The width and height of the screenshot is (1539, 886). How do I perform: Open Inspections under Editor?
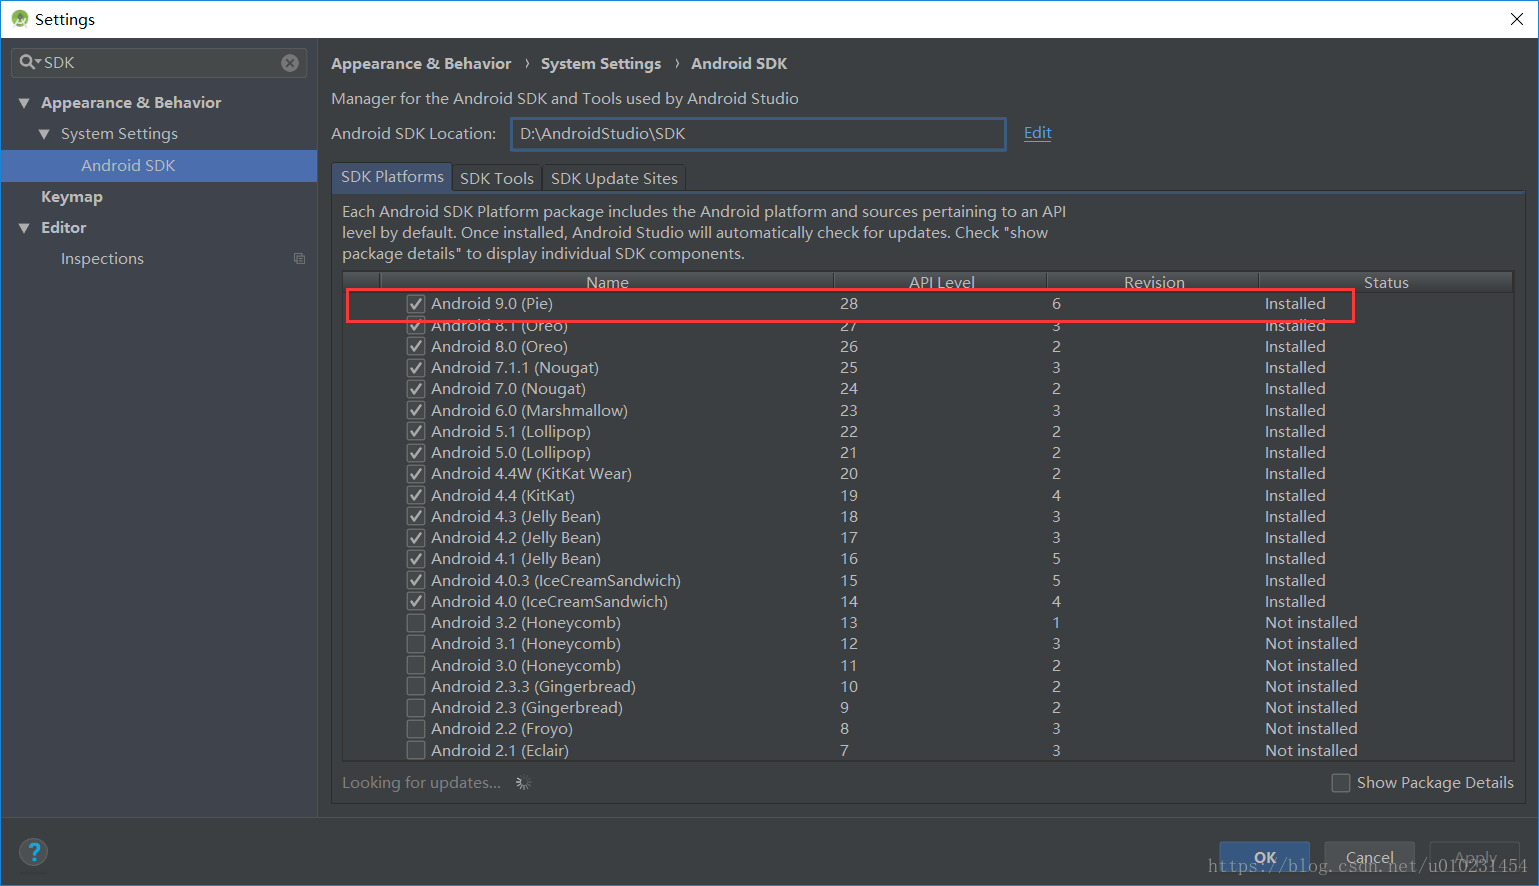point(102,259)
